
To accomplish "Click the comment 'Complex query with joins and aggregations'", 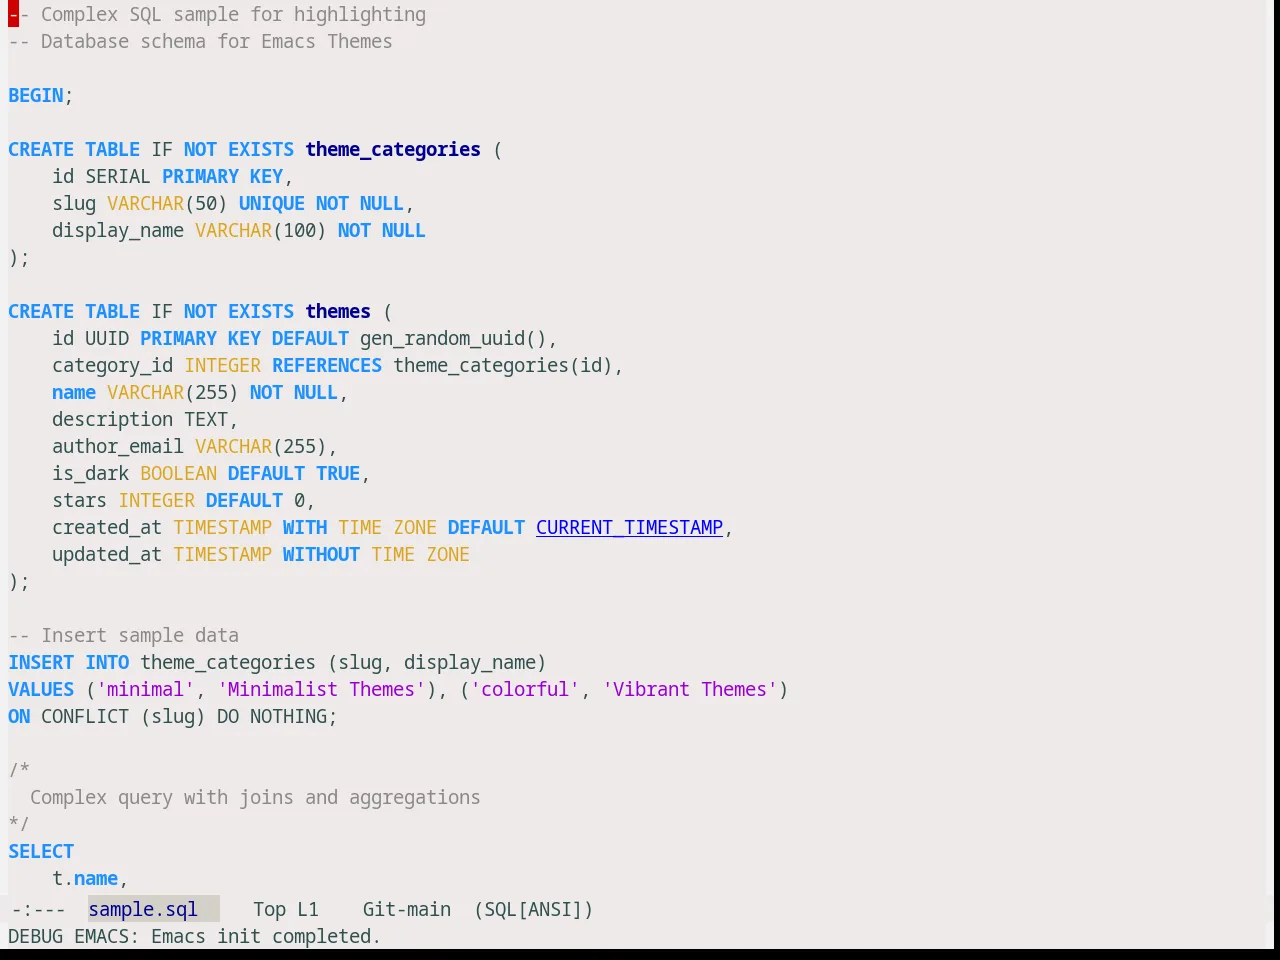I will click(255, 797).
